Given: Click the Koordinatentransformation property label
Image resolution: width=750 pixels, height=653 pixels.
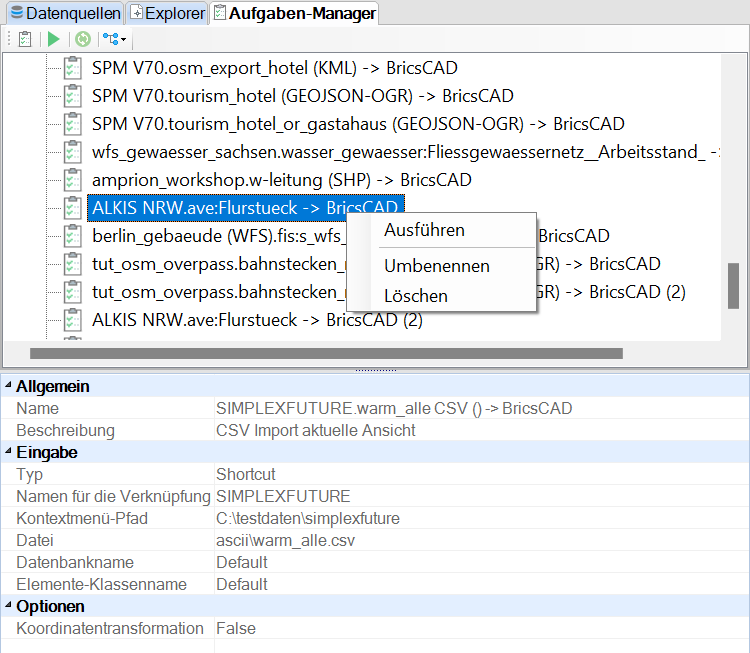Looking at the screenshot, I should pyautogui.click(x=110, y=628).
